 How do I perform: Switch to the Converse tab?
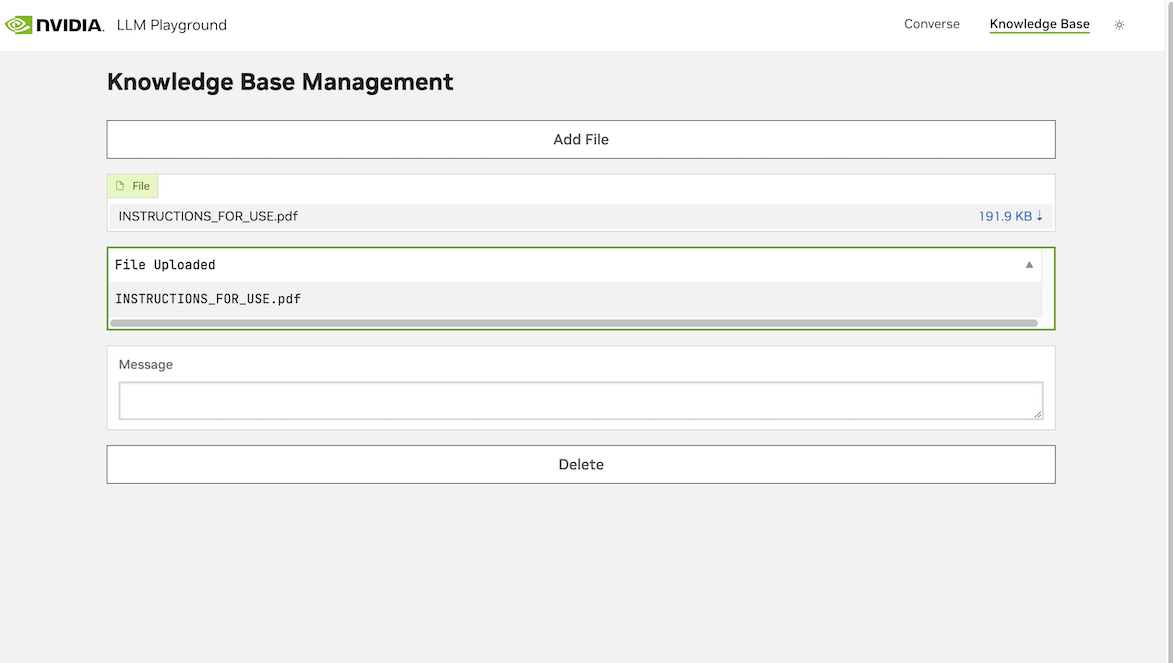click(x=931, y=24)
